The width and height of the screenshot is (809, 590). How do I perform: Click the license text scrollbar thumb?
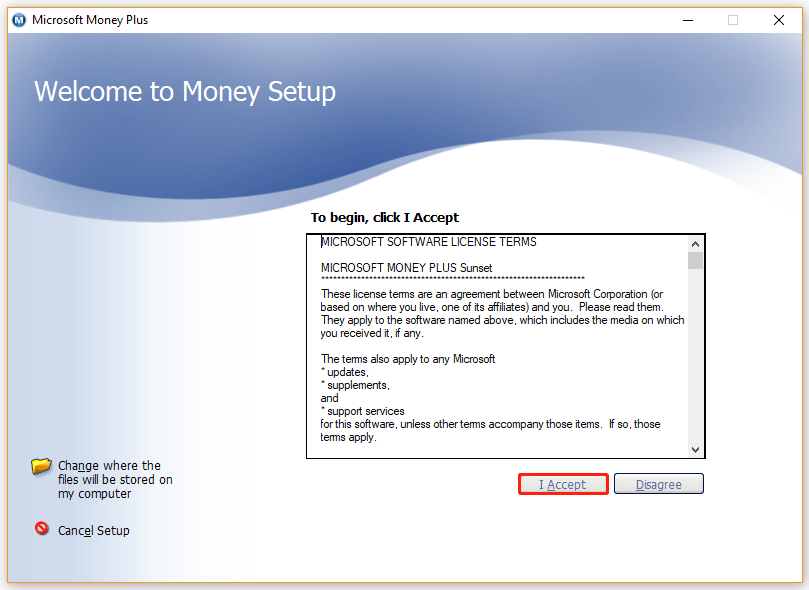coord(695,260)
